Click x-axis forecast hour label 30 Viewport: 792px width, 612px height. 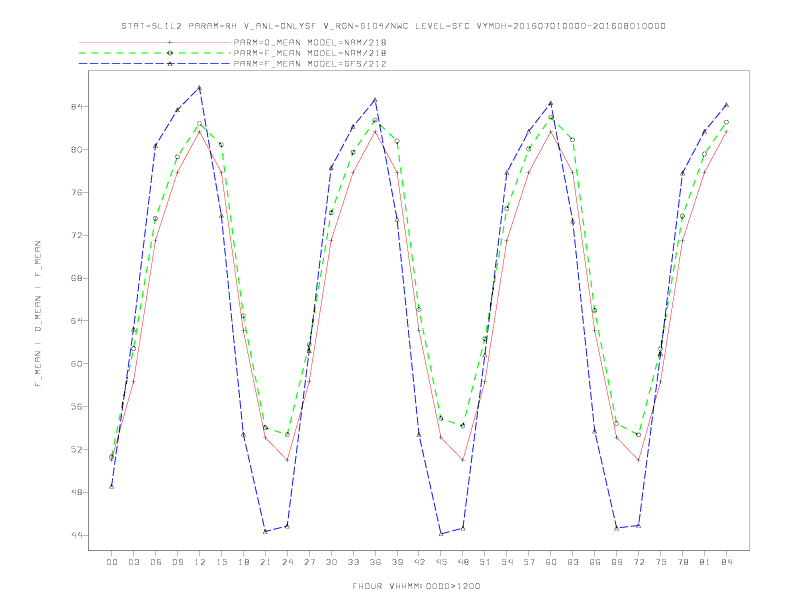pyautogui.click(x=331, y=562)
